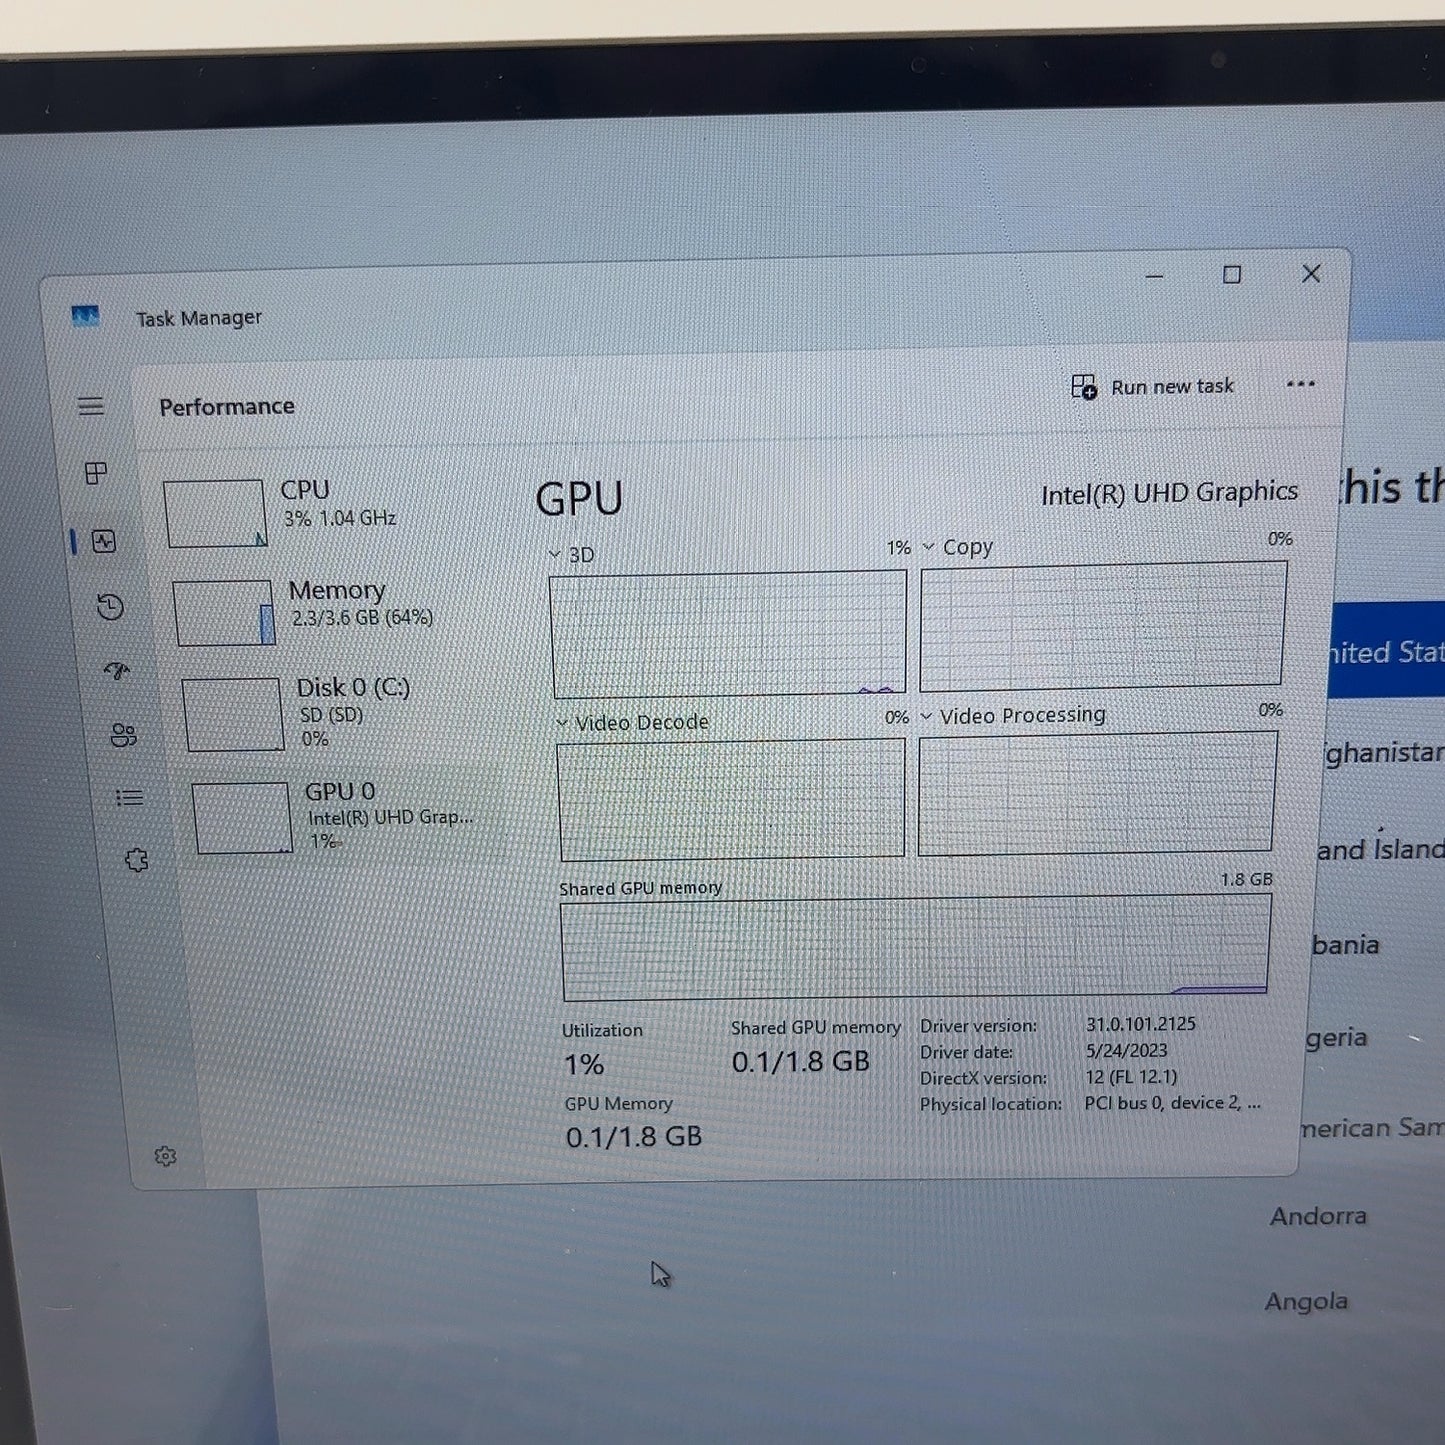1445x1445 pixels.
Task: Click the Shared GPU memory graph
Action: (x=916, y=947)
